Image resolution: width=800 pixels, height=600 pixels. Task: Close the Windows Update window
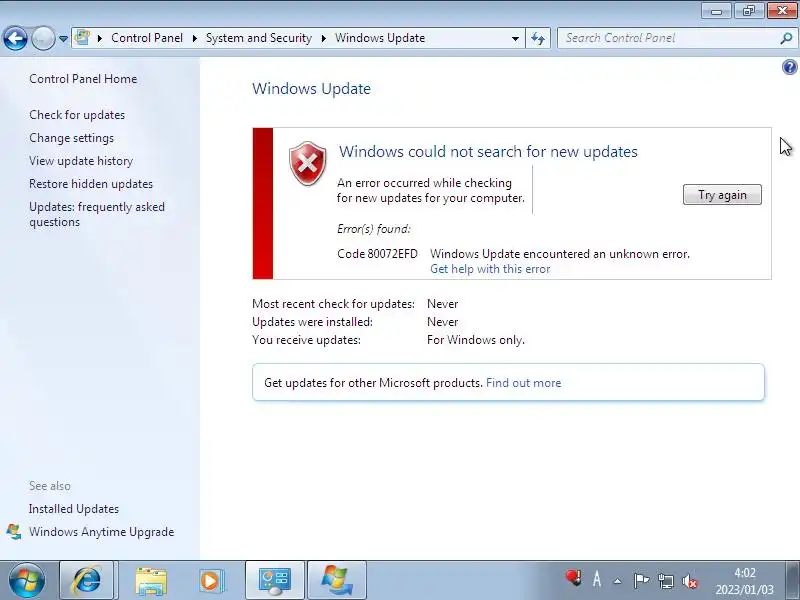782,11
